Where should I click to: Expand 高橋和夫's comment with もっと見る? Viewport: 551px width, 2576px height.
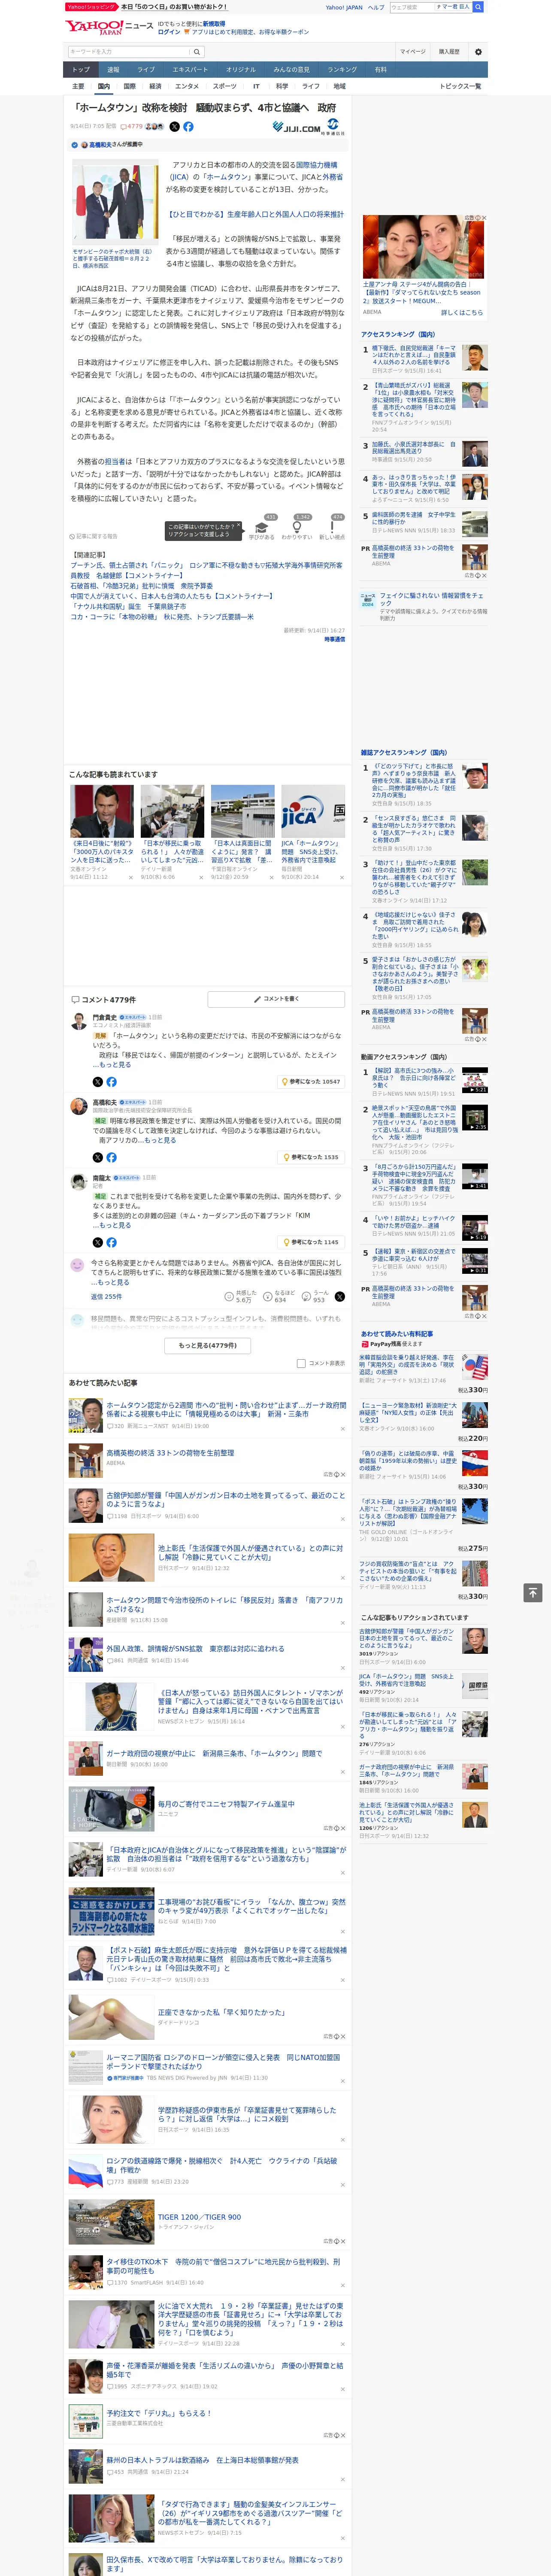tap(161, 1140)
